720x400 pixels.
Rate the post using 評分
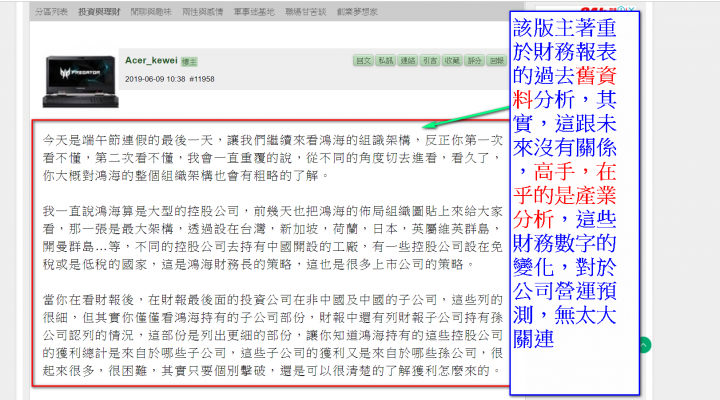click(x=474, y=61)
